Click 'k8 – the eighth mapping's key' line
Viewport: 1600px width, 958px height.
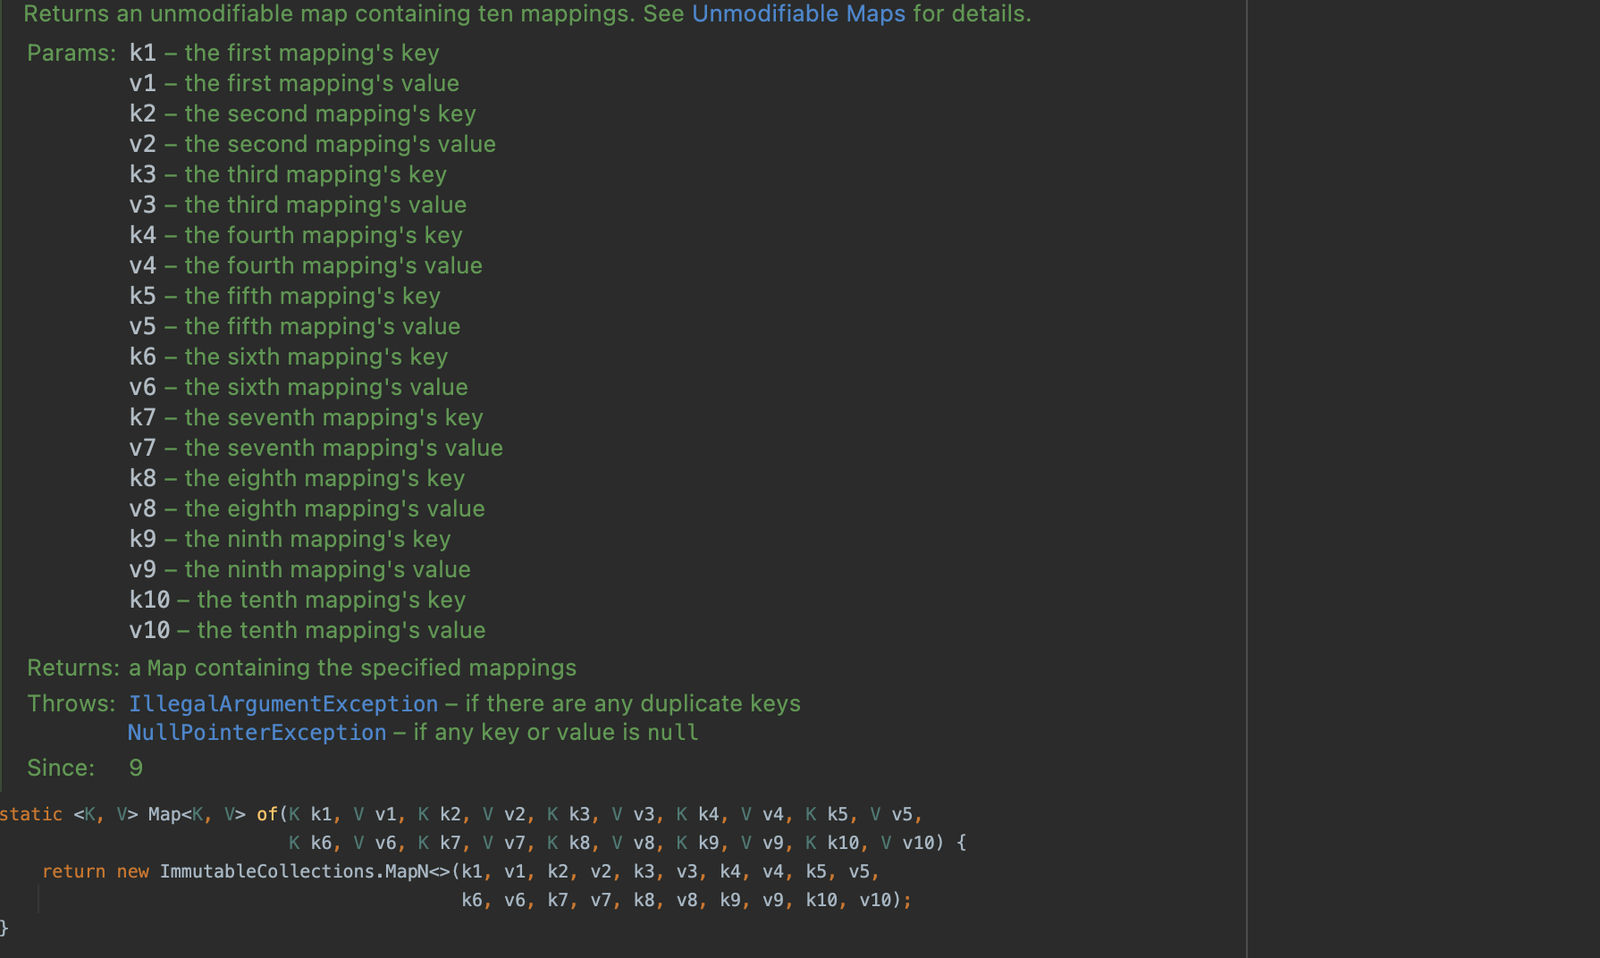[x=297, y=479]
